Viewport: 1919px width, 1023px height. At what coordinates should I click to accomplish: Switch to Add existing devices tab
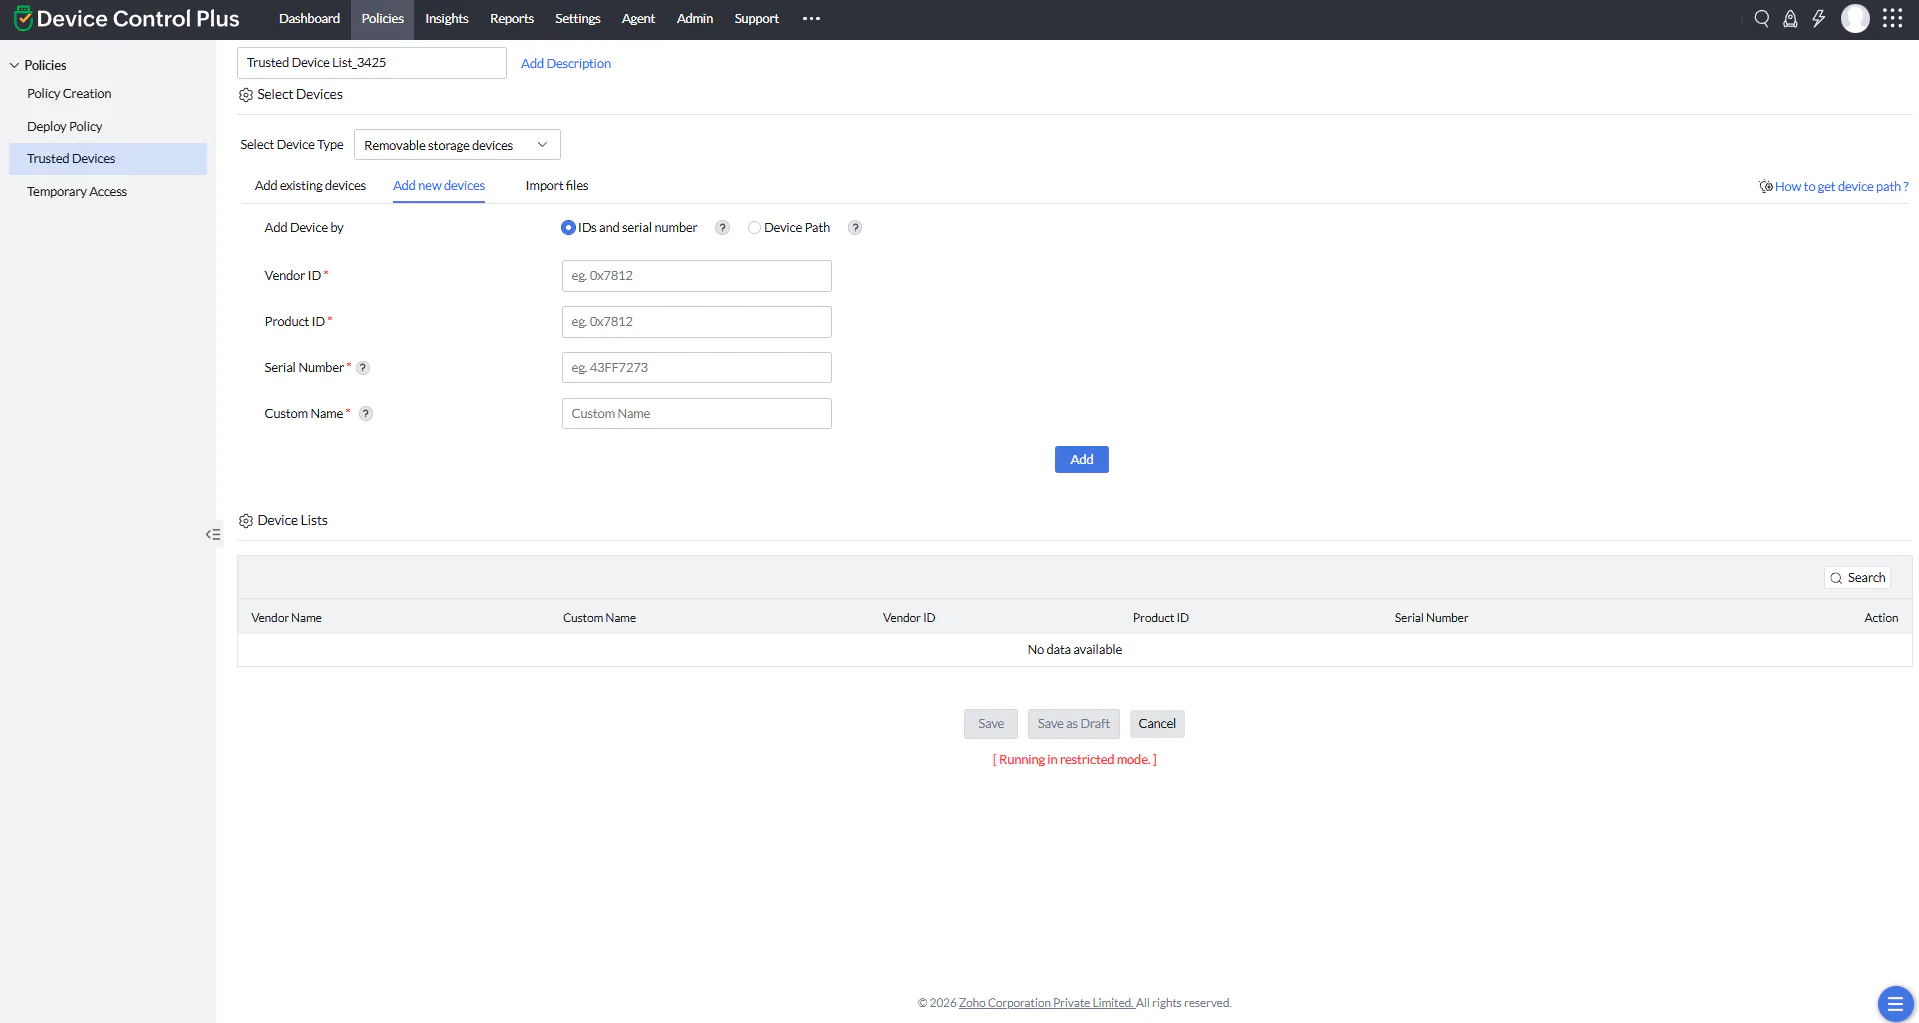click(x=310, y=186)
